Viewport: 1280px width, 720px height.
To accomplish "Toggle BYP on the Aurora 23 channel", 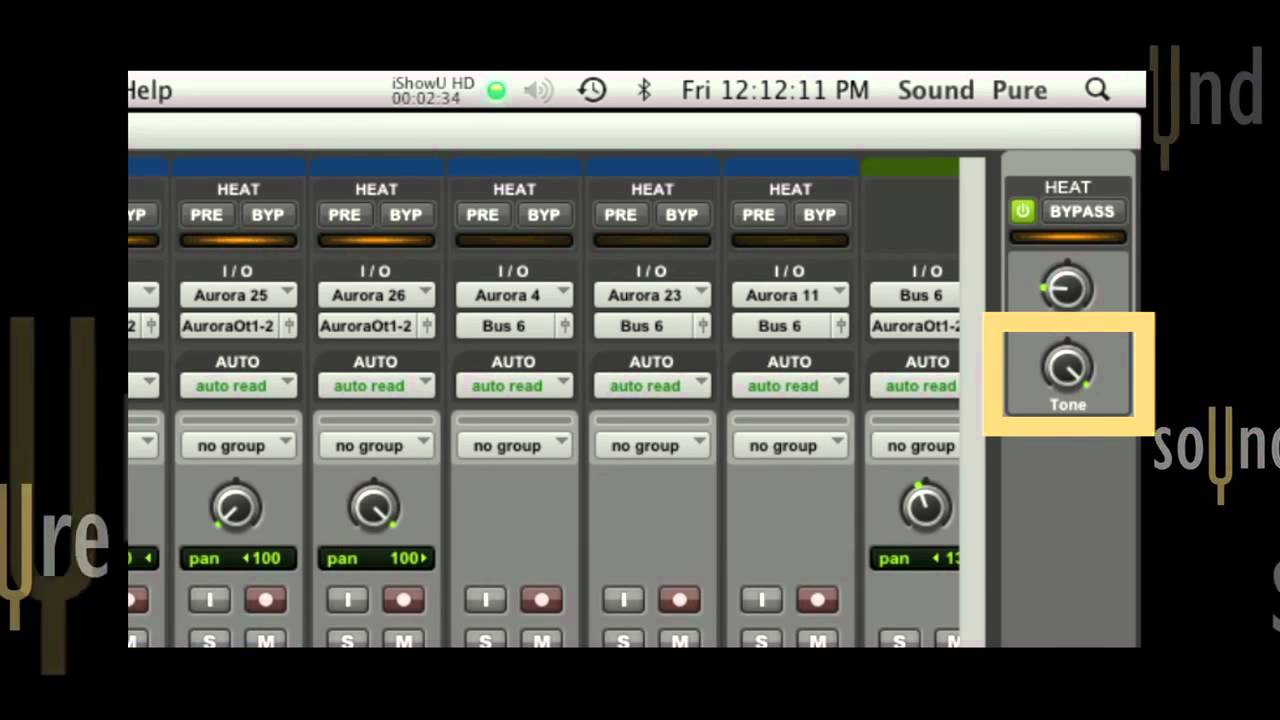I will point(681,214).
